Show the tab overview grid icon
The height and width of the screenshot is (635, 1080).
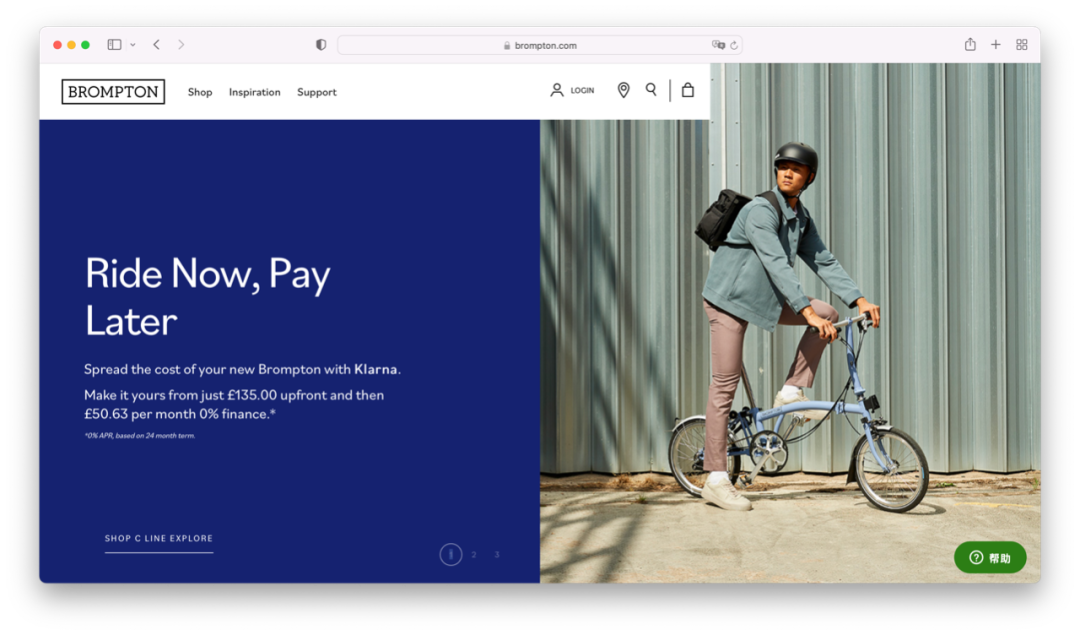1021,45
